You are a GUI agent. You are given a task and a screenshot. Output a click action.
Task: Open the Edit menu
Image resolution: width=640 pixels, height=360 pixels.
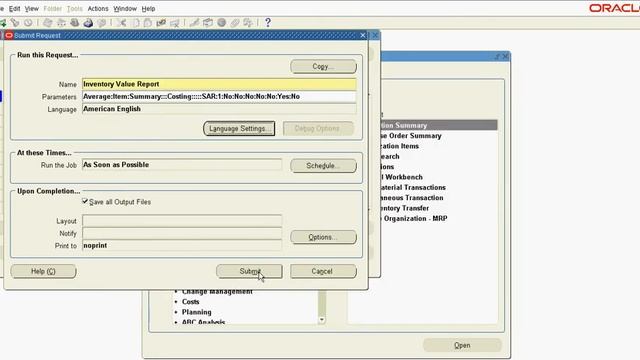click(14, 9)
